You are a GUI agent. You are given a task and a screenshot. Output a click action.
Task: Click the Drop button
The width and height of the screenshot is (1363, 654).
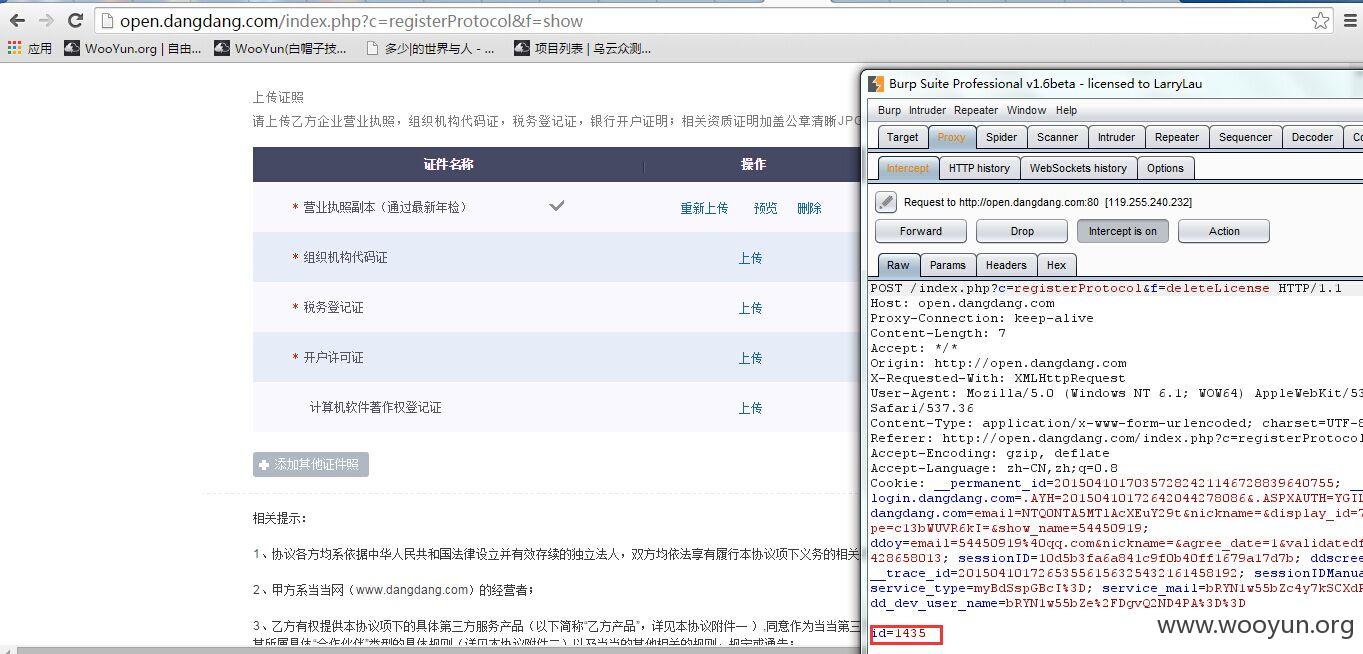(x=1022, y=231)
